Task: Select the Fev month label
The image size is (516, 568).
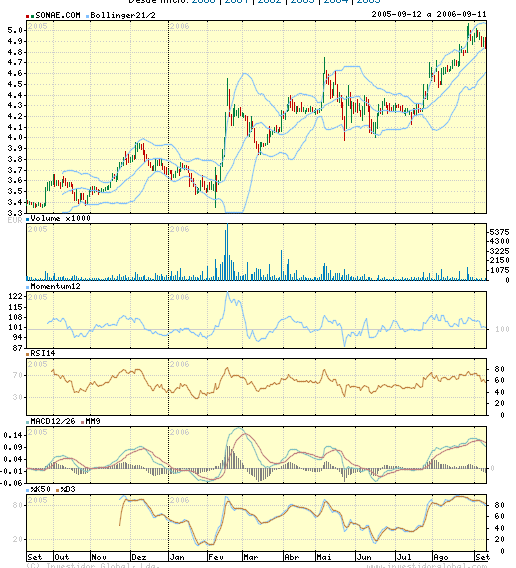Action: (216, 557)
